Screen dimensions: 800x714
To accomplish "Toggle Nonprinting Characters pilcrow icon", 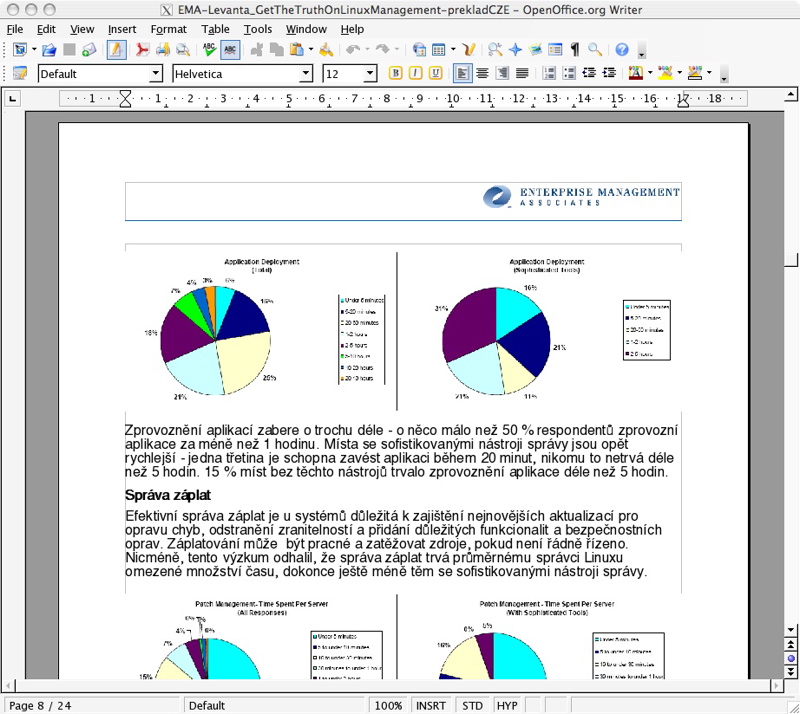I will click(x=575, y=50).
